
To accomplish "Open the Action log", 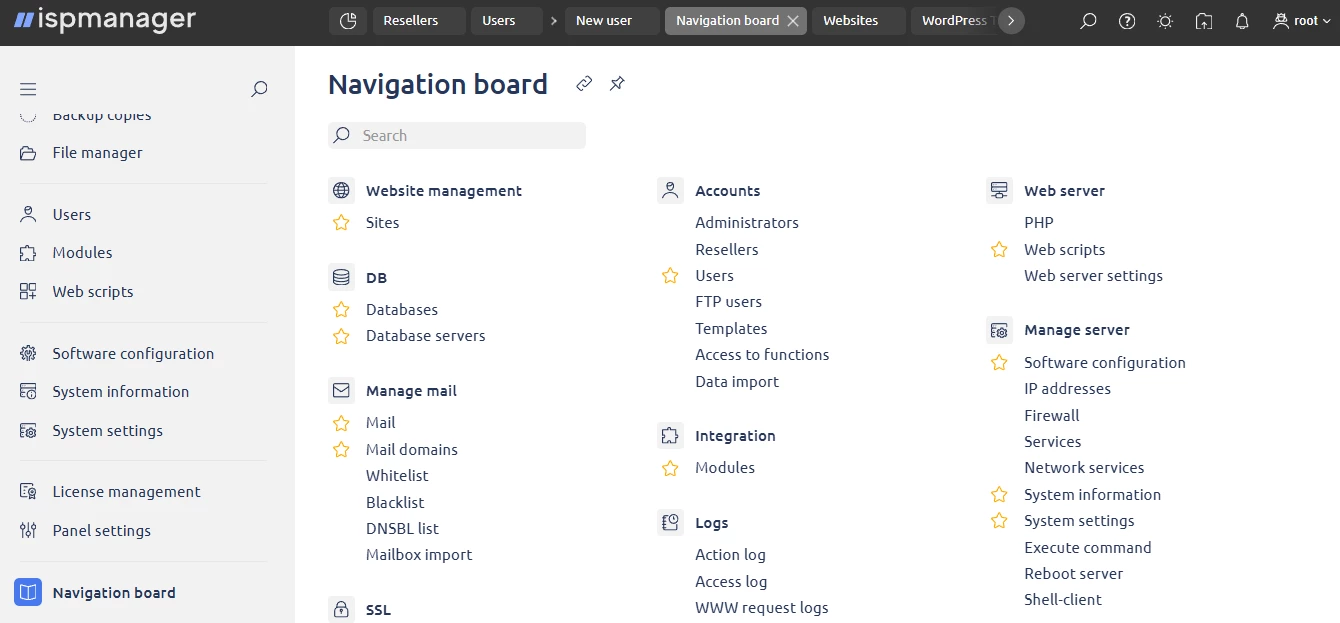I will (x=730, y=554).
